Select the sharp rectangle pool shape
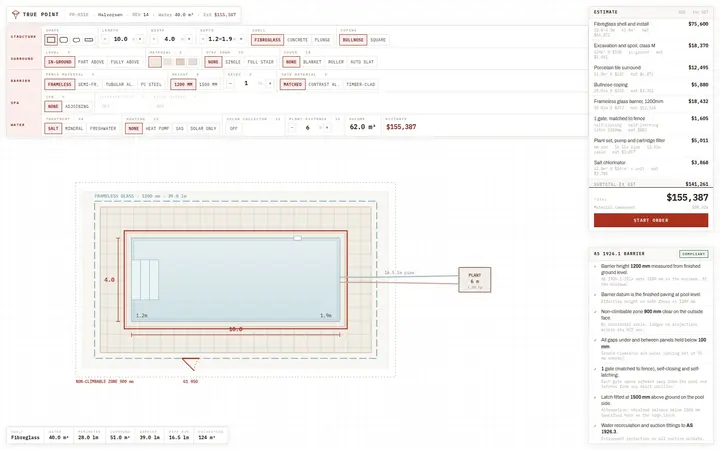 (x=51, y=40)
